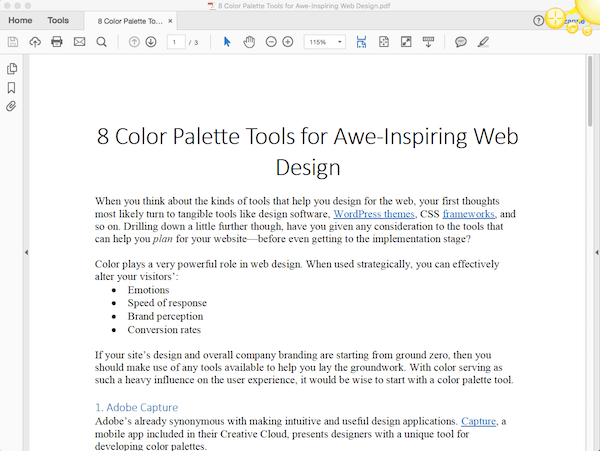Switch to the Home tab
Viewport: 600px width, 451px height.
pyautogui.click(x=20, y=20)
